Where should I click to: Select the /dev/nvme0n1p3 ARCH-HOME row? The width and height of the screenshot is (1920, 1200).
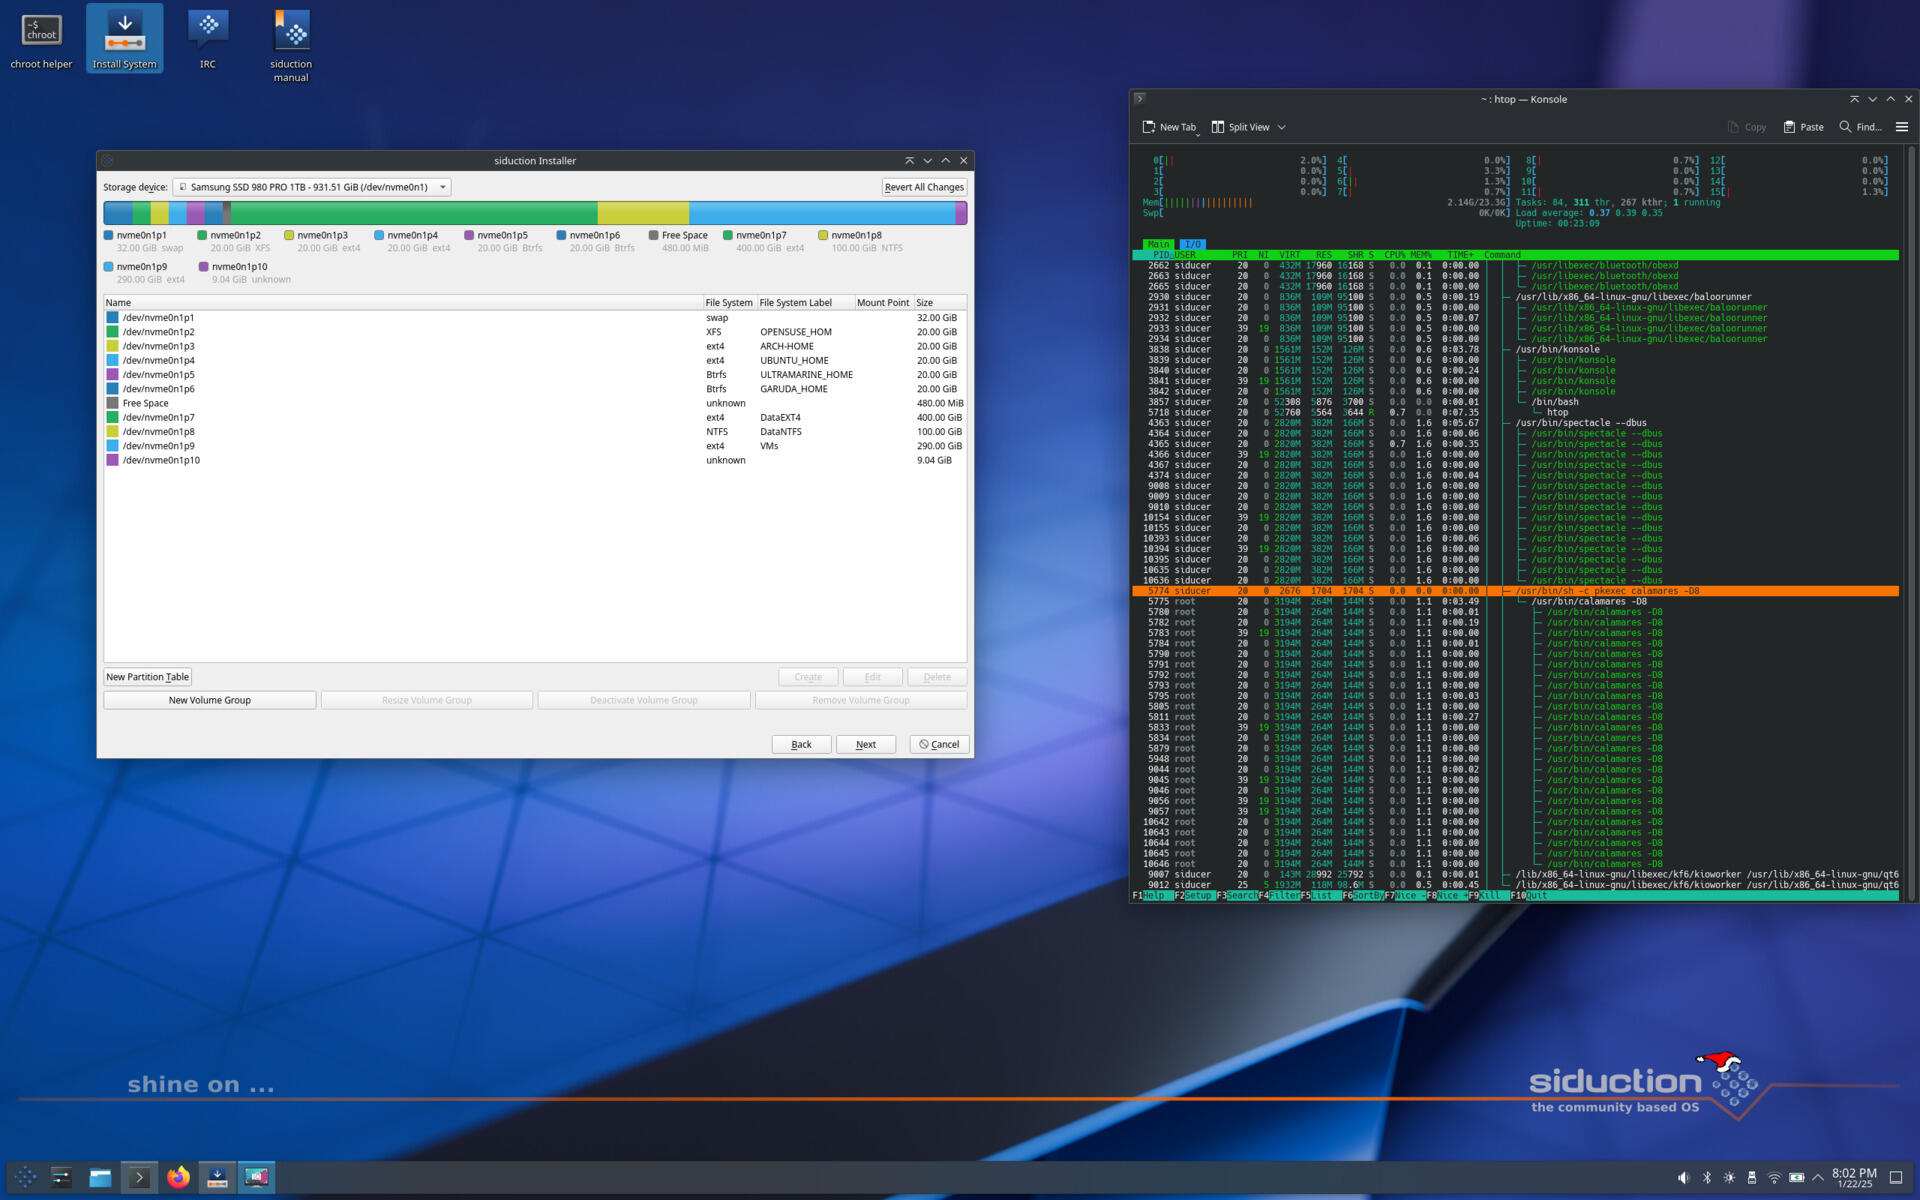point(535,346)
